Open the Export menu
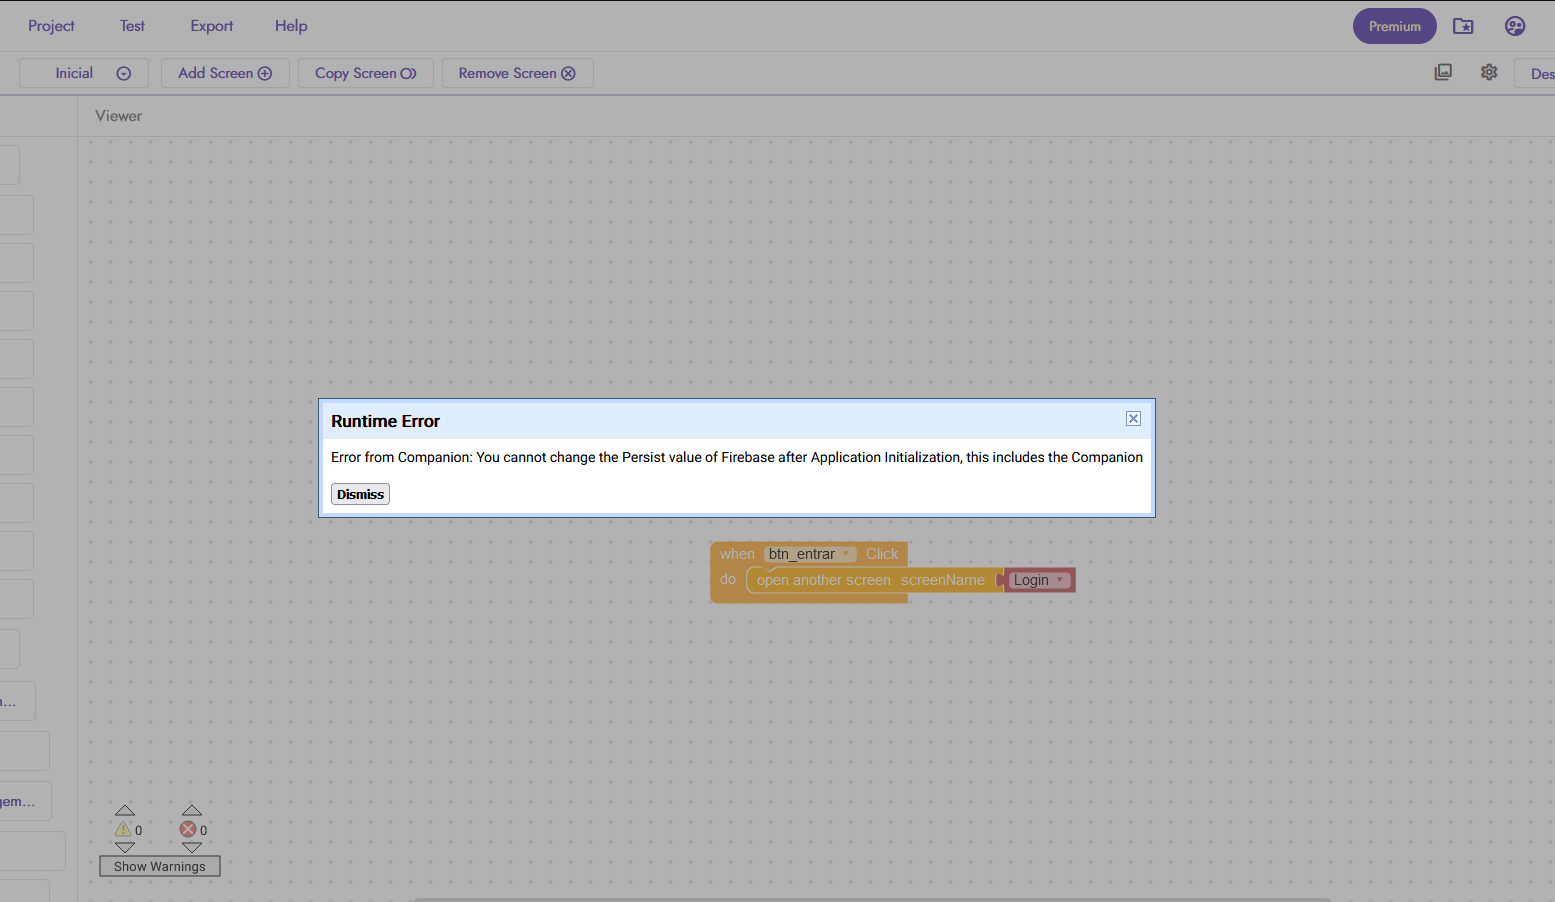 click(212, 26)
